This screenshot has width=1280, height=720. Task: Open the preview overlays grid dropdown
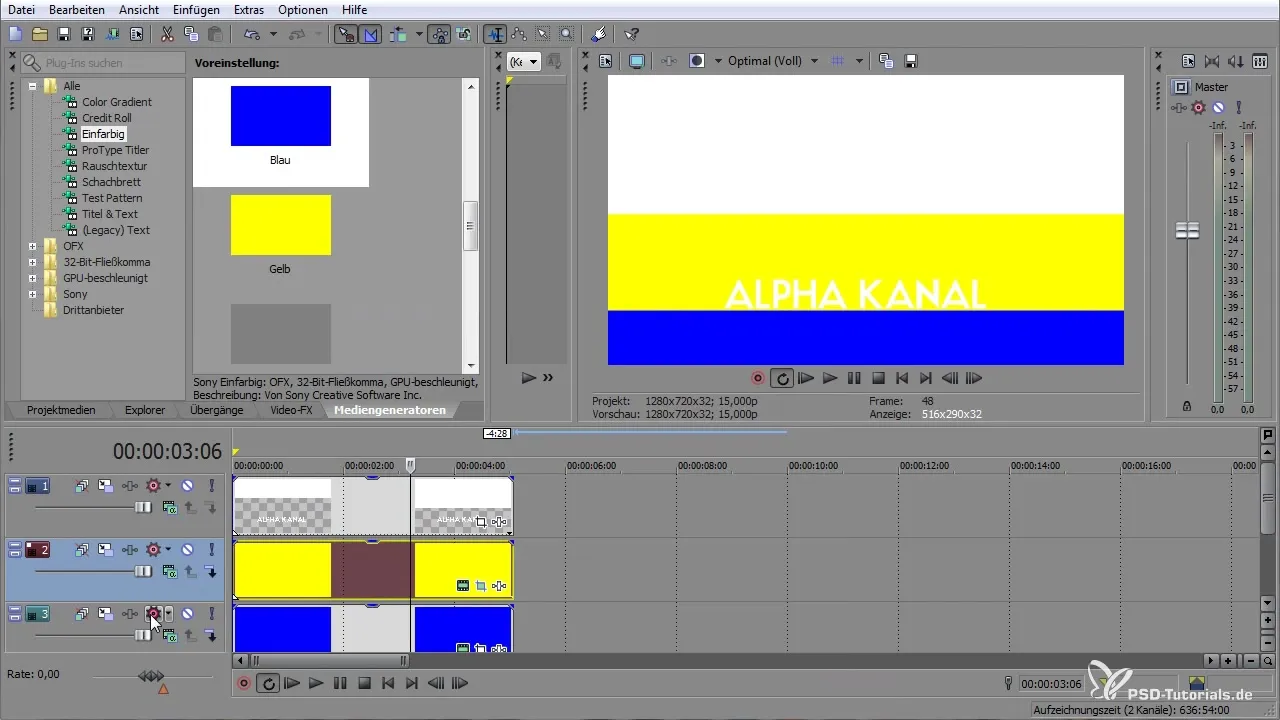tap(860, 61)
